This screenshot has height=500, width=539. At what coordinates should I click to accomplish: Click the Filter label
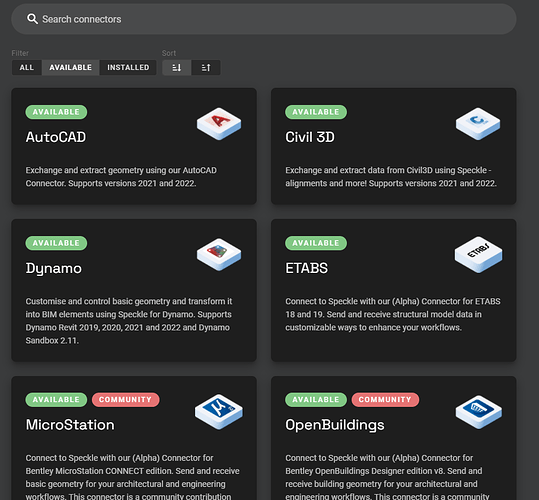[x=20, y=53]
